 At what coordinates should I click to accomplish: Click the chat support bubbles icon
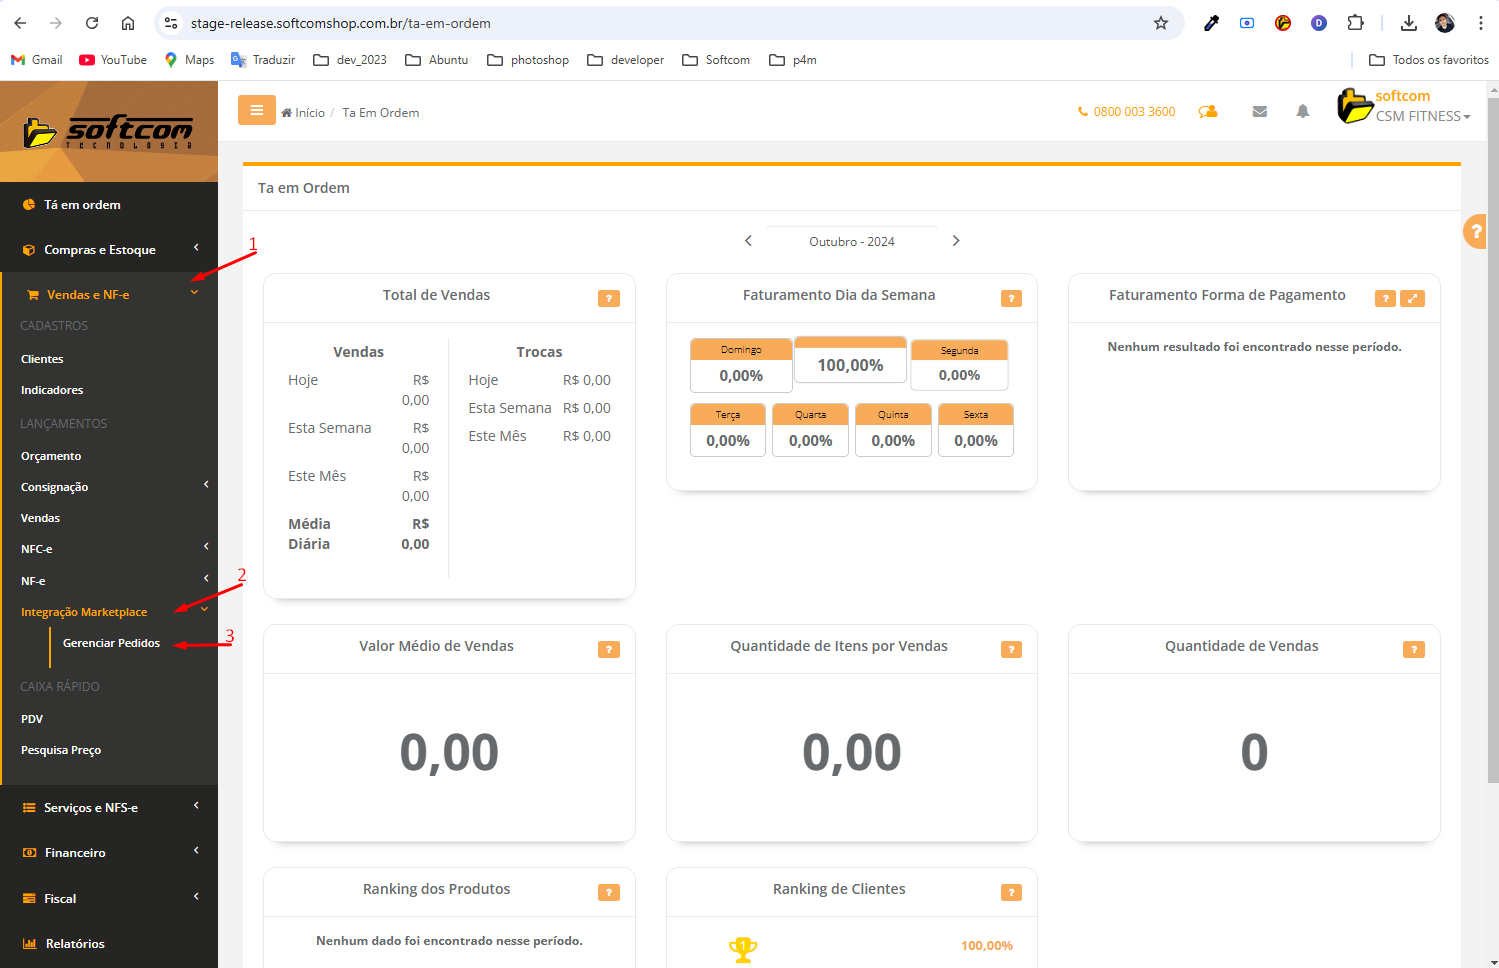[1208, 112]
